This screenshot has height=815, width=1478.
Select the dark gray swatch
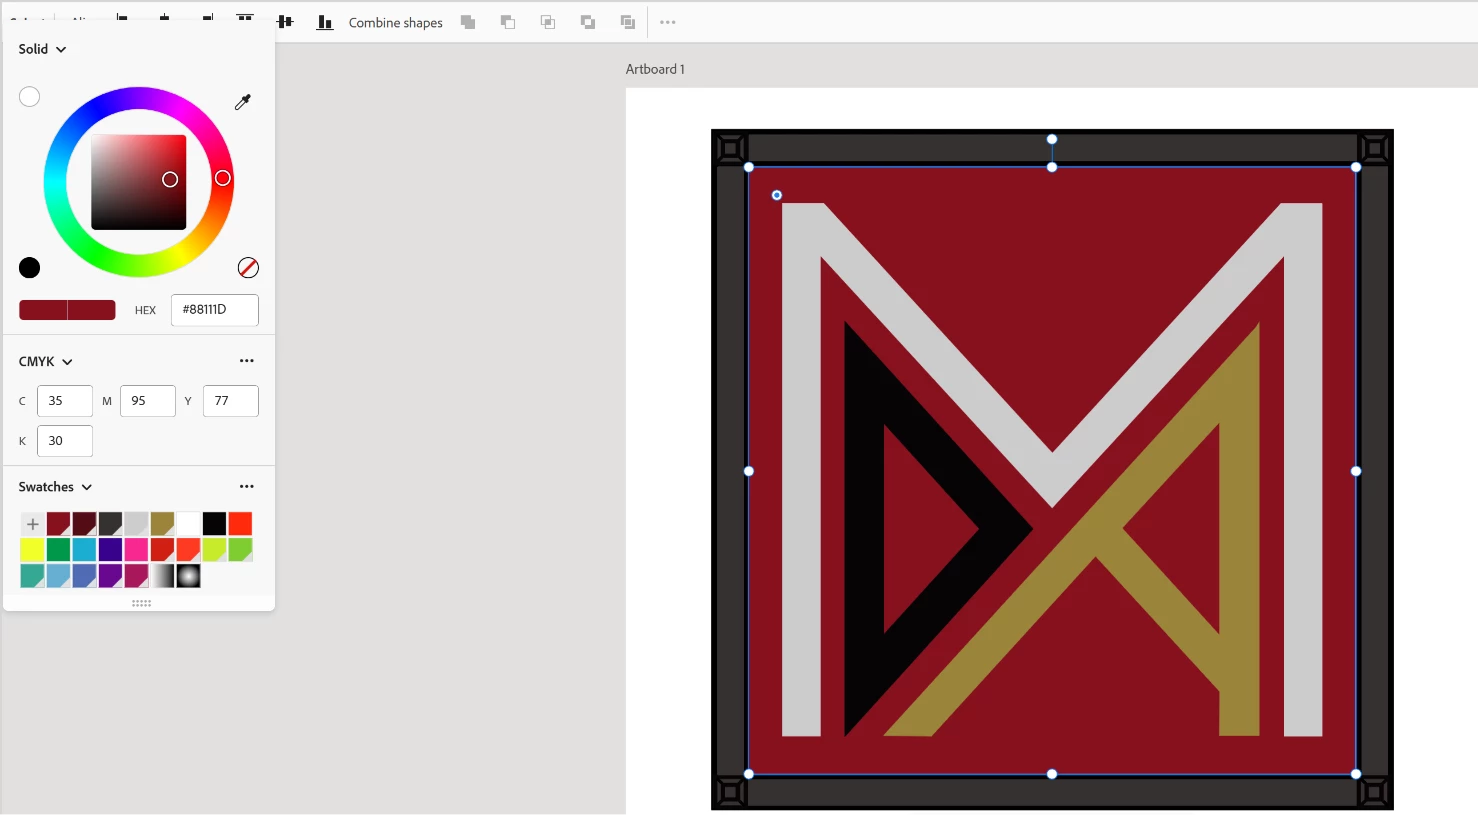point(111,524)
